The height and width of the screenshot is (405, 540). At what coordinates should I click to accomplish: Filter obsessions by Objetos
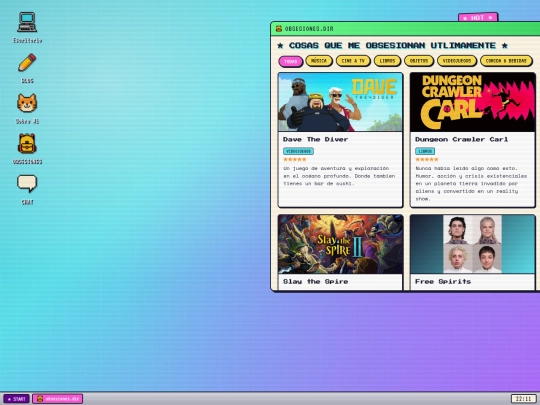(x=419, y=61)
